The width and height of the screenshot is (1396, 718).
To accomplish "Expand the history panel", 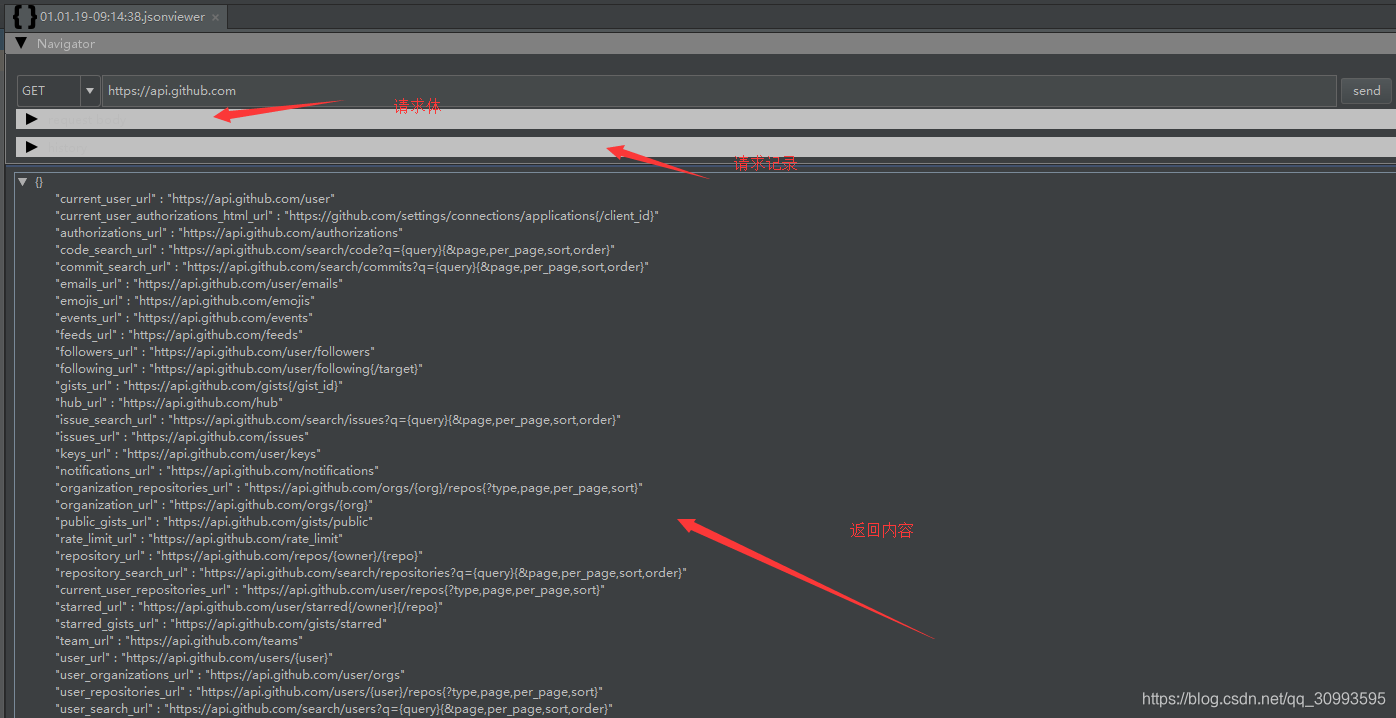I will tap(32, 147).
